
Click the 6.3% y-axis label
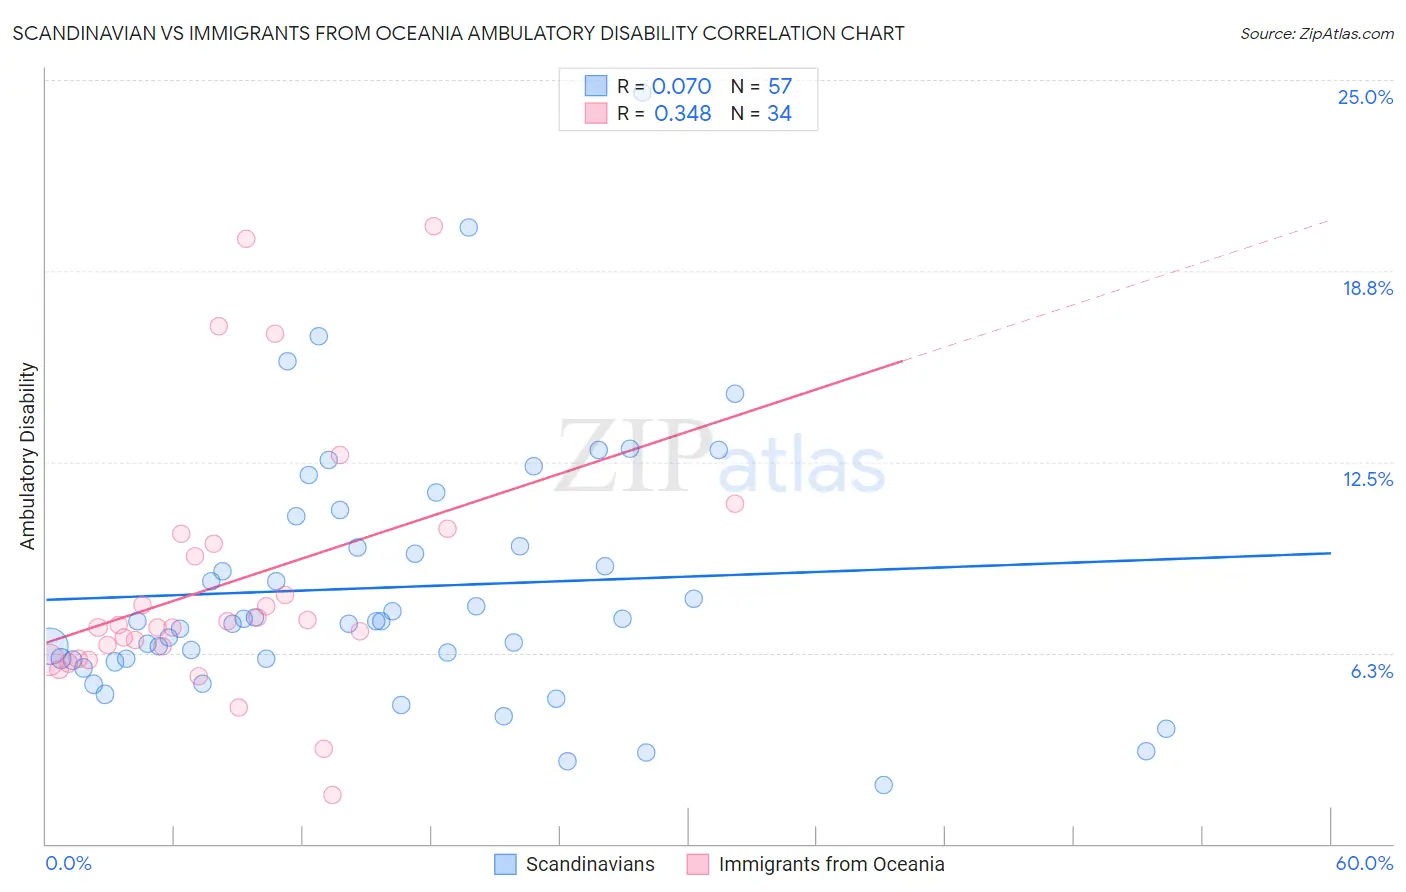point(1371,671)
